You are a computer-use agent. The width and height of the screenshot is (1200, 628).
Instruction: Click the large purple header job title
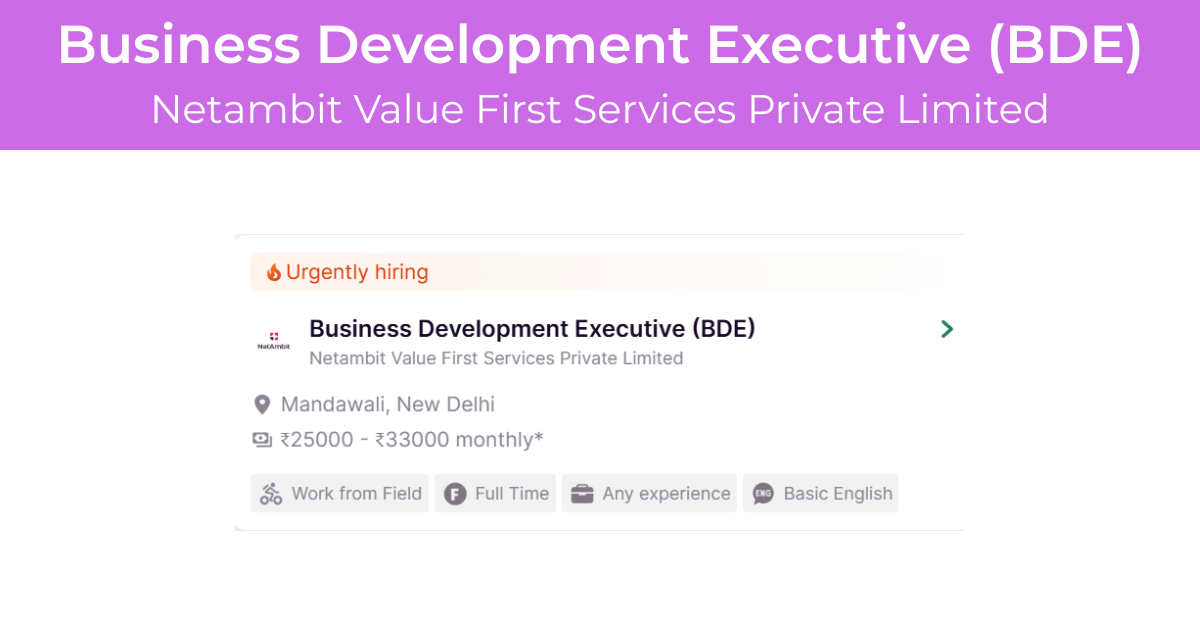click(600, 45)
